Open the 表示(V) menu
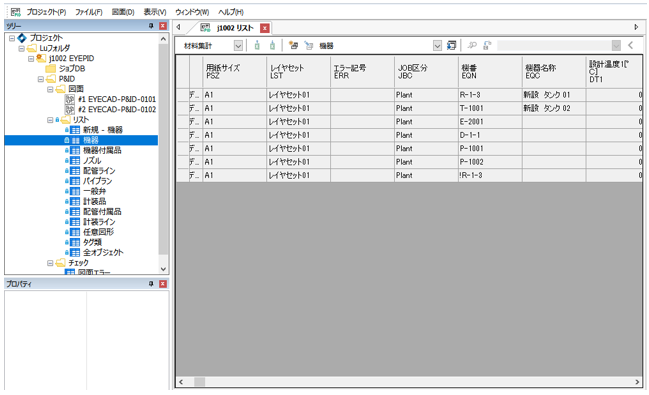Screen dimensions: 649x395 pos(155,12)
